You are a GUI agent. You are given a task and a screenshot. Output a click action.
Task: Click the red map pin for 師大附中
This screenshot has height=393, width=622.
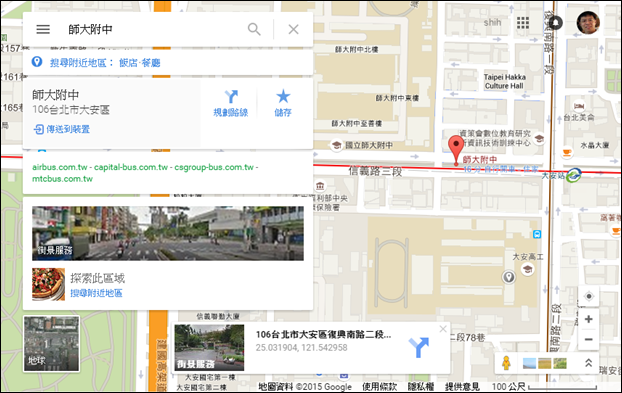click(x=456, y=150)
